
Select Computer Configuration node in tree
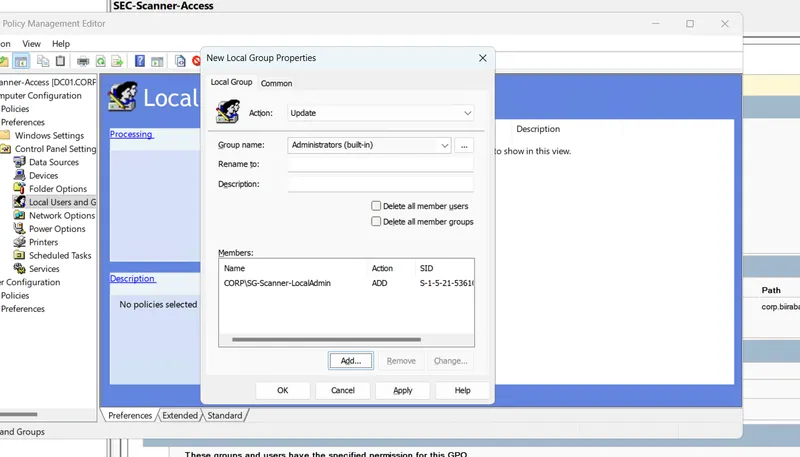tap(41, 95)
